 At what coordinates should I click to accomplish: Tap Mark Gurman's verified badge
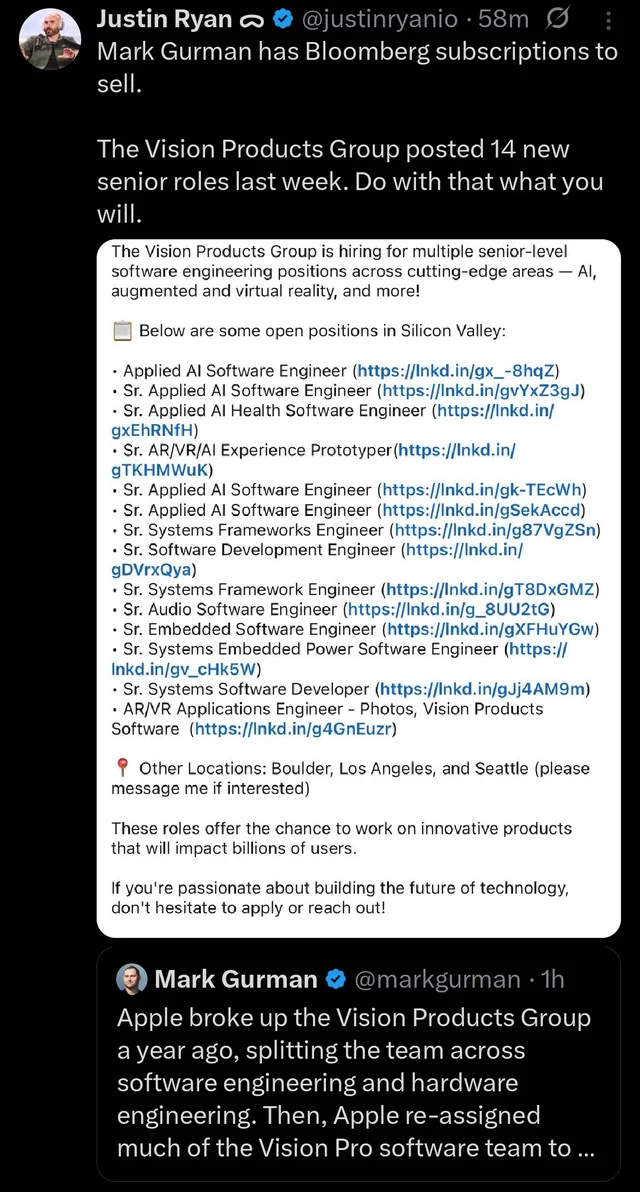[335, 979]
